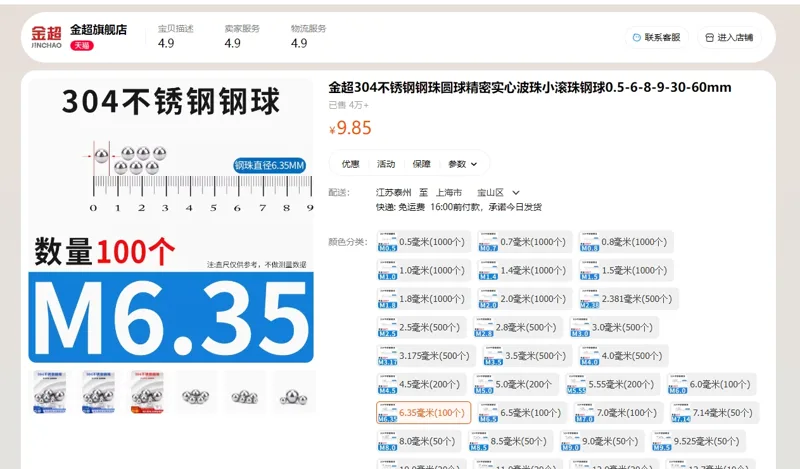This screenshot has height=469, width=800.
Task: Click the selected 6.35毫米(100个) variant
Action: coord(423,413)
